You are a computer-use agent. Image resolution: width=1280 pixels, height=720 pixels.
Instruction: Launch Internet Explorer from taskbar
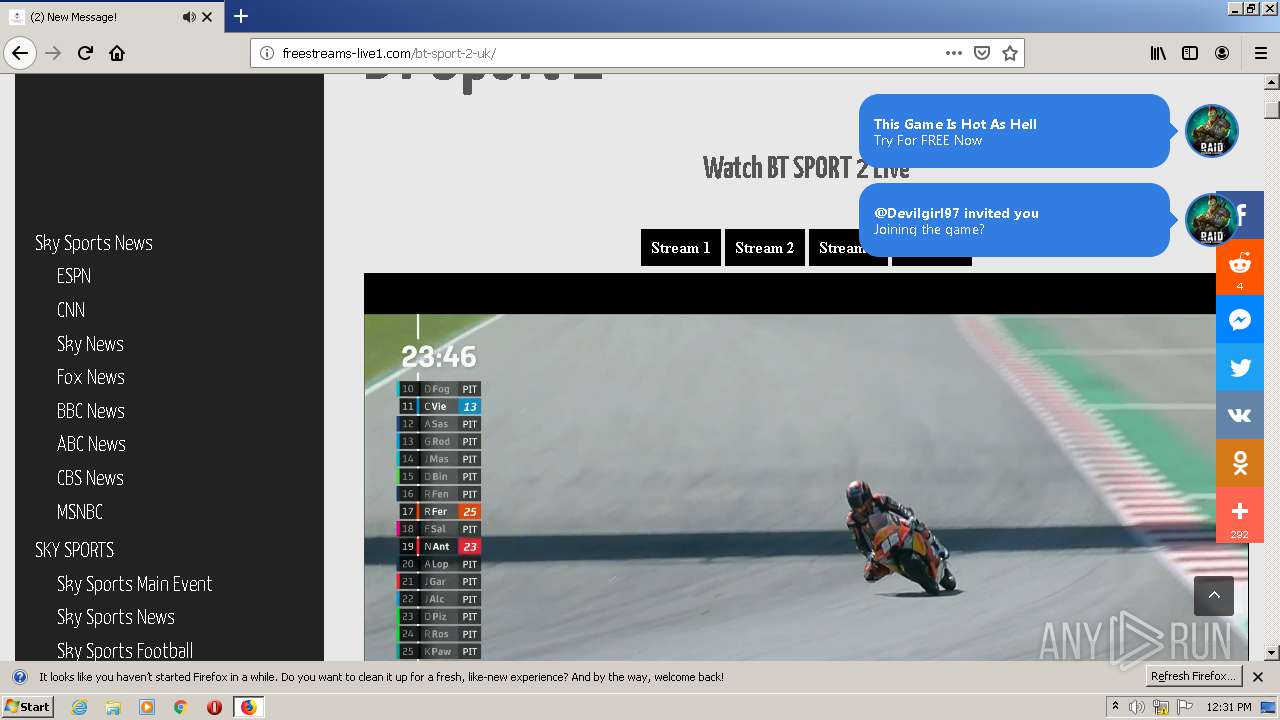(x=79, y=707)
